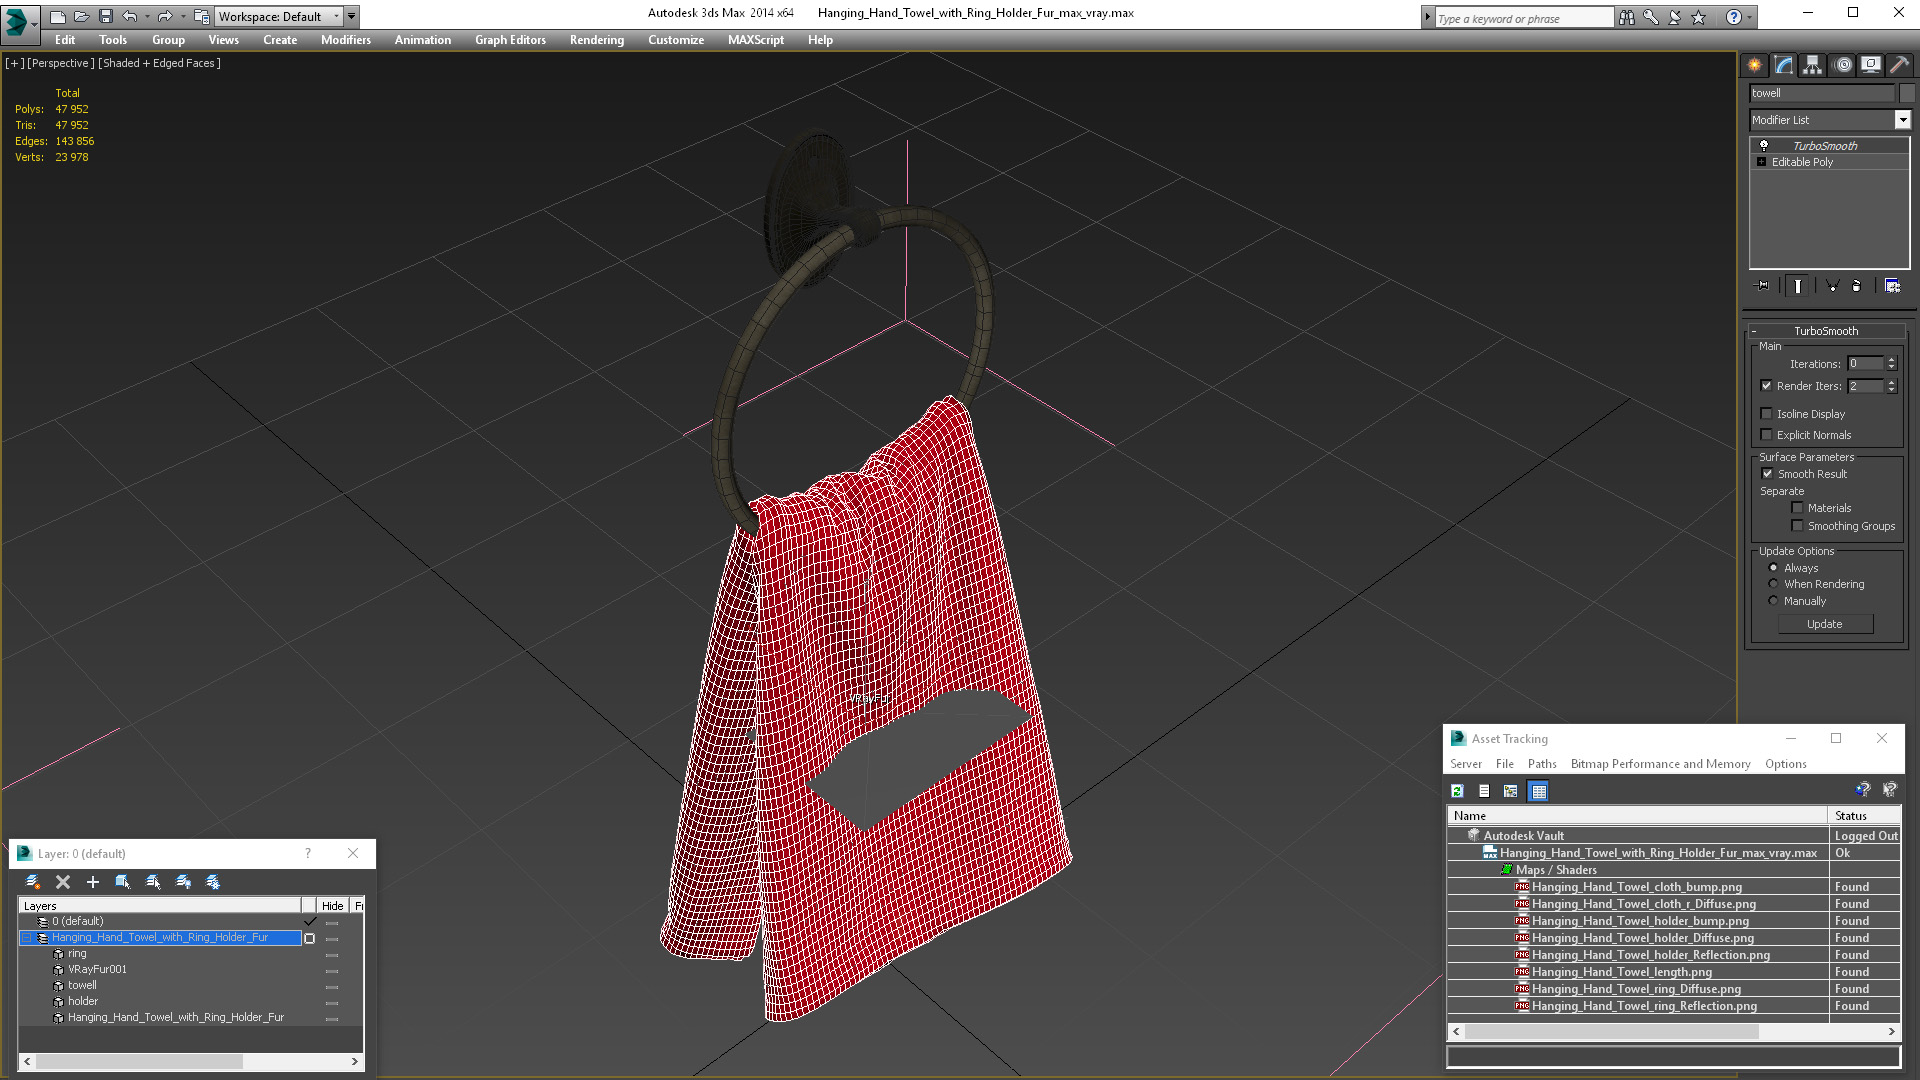Uncheck Smooth Result checkbox
Image resolution: width=1920 pixels, height=1080 pixels.
[1767, 474]
